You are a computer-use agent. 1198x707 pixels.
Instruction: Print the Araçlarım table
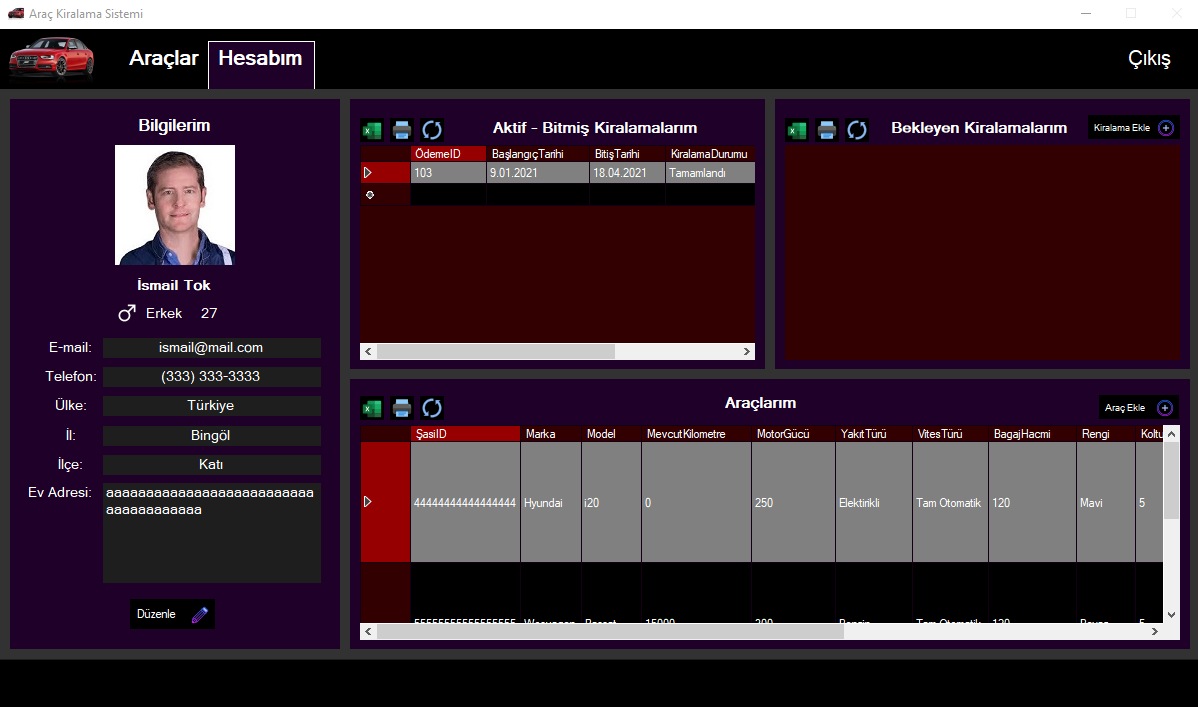tap(402, 408)
